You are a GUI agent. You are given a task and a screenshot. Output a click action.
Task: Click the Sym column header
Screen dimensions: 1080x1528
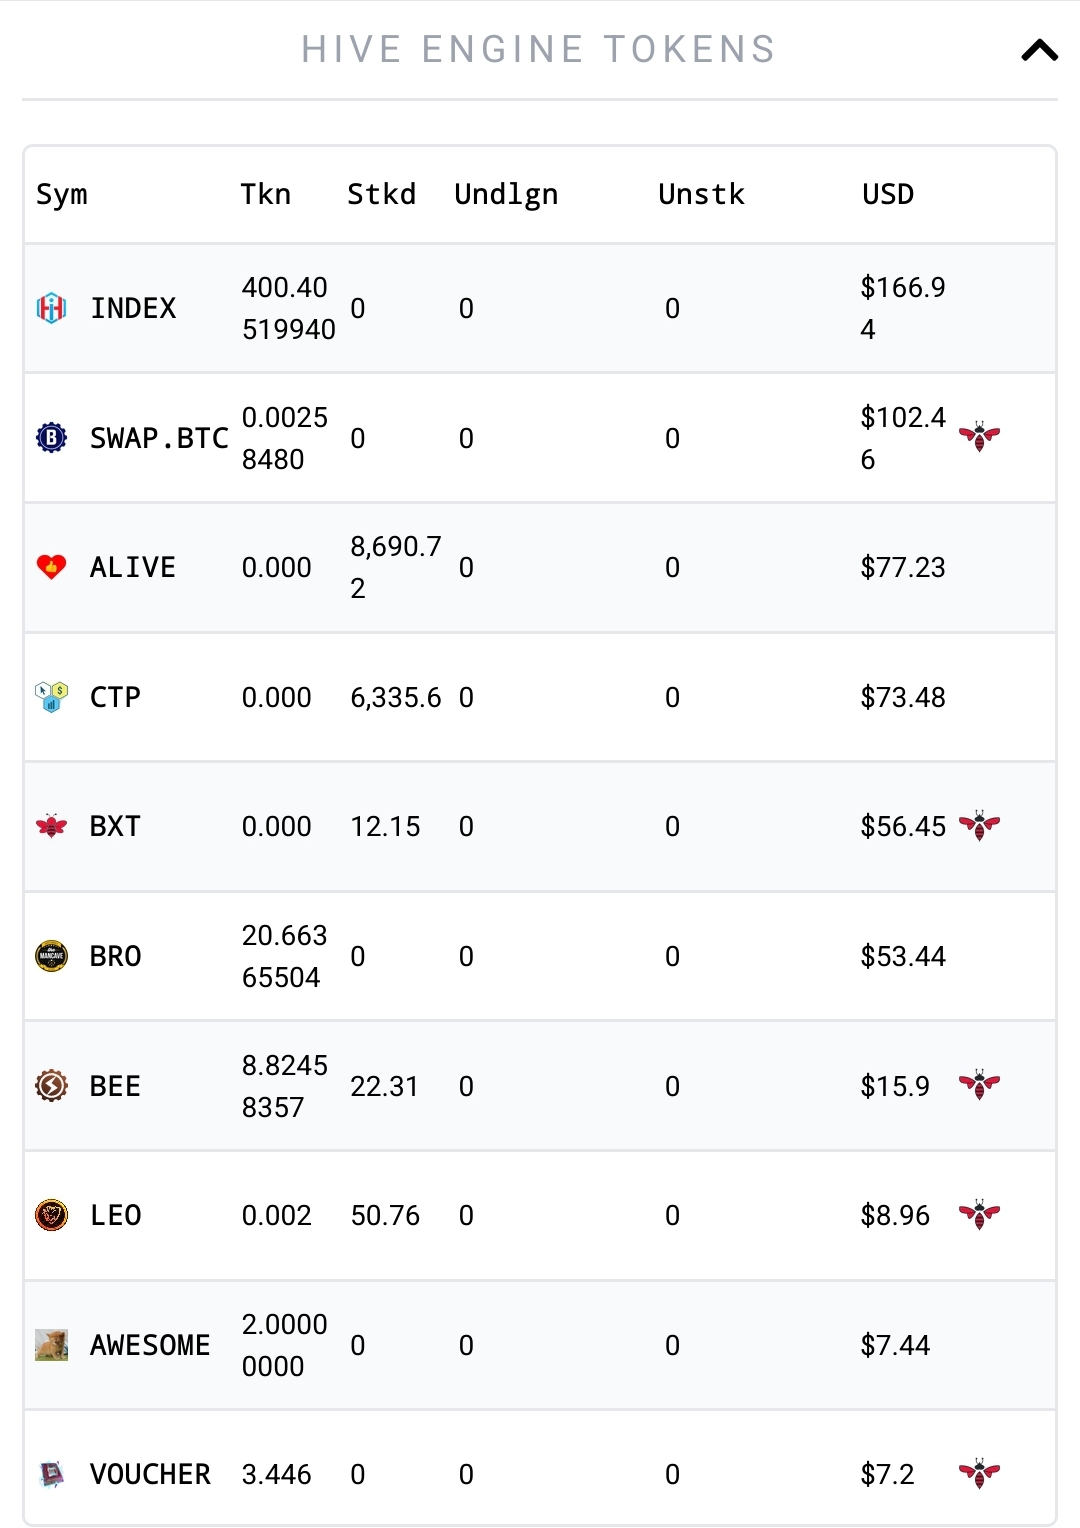[x=62, y=195]
